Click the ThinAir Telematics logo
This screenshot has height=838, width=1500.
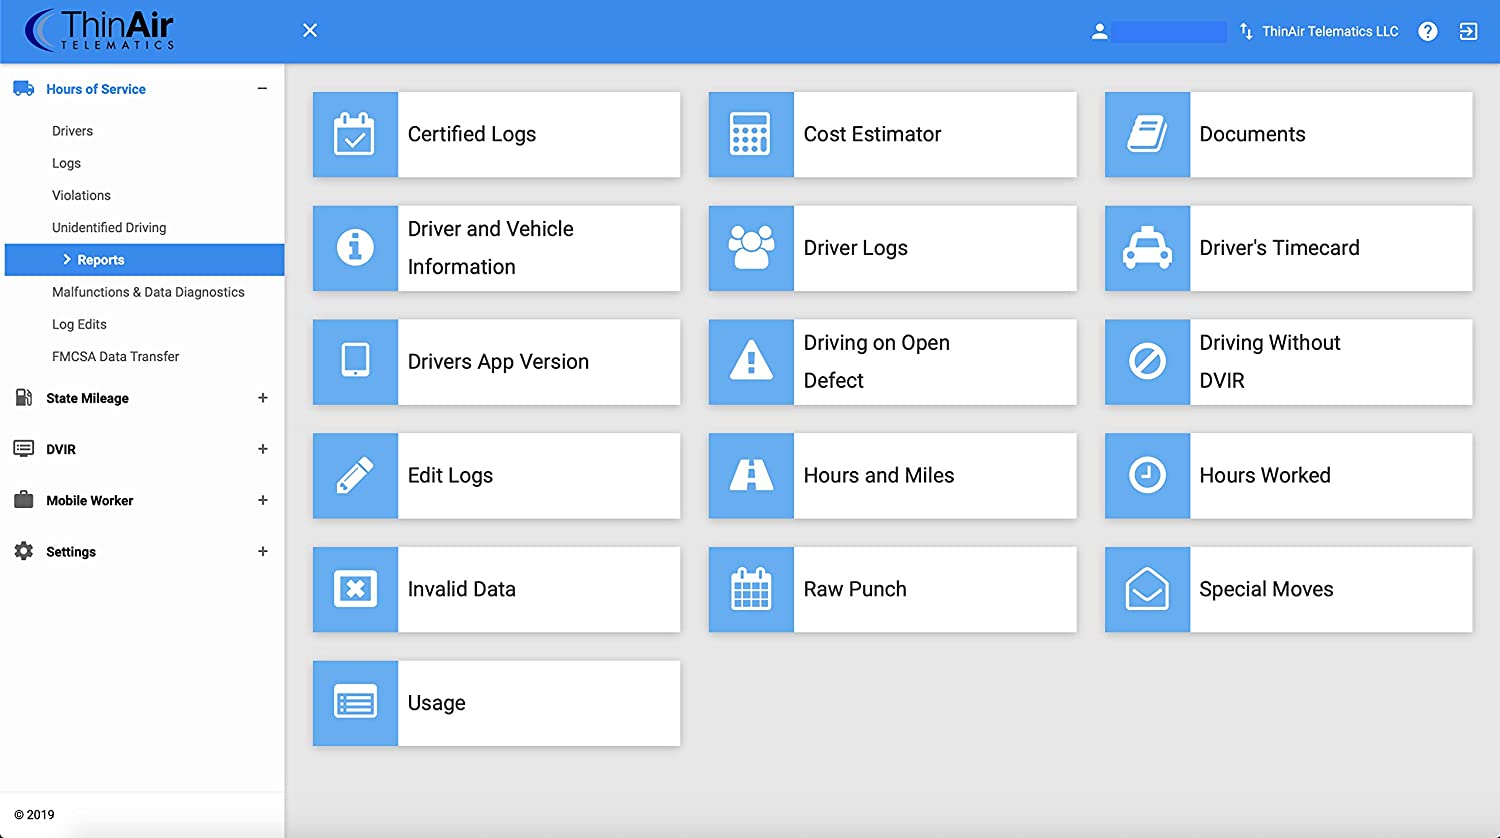click(99, 30)
